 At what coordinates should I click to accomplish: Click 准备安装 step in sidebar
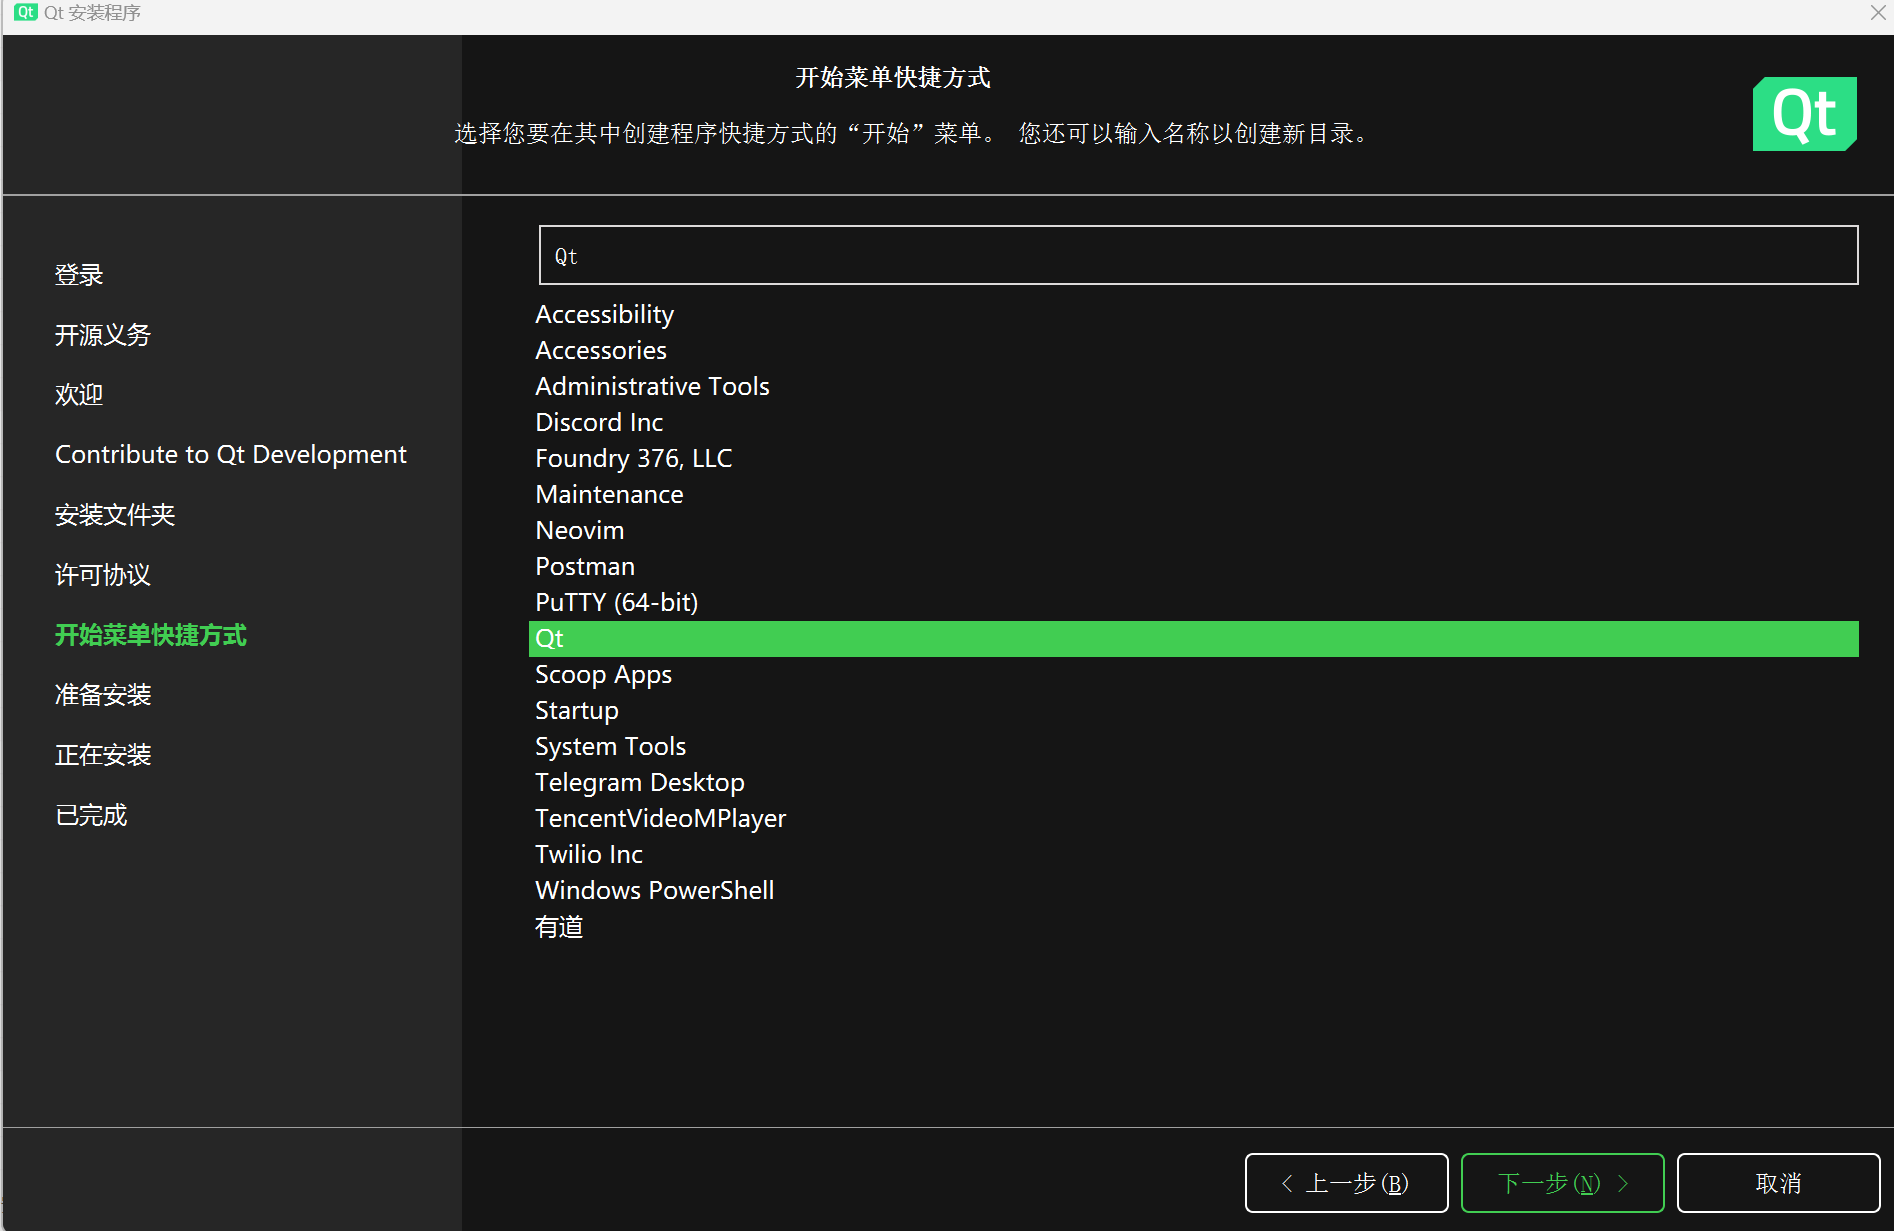pyautogui.click(x=103, y=695)
